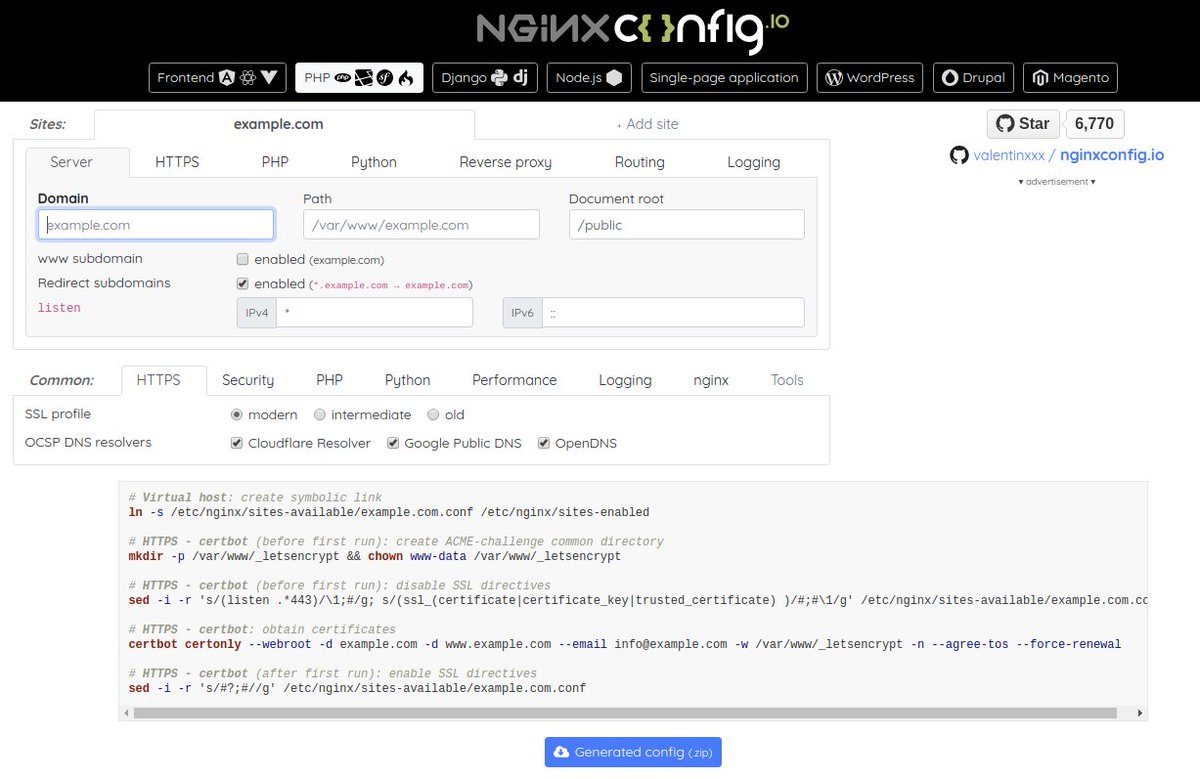Click the Python snake icon in Django preset
The width and height of the screenshot is (1200, 779).
coord(499,78)
